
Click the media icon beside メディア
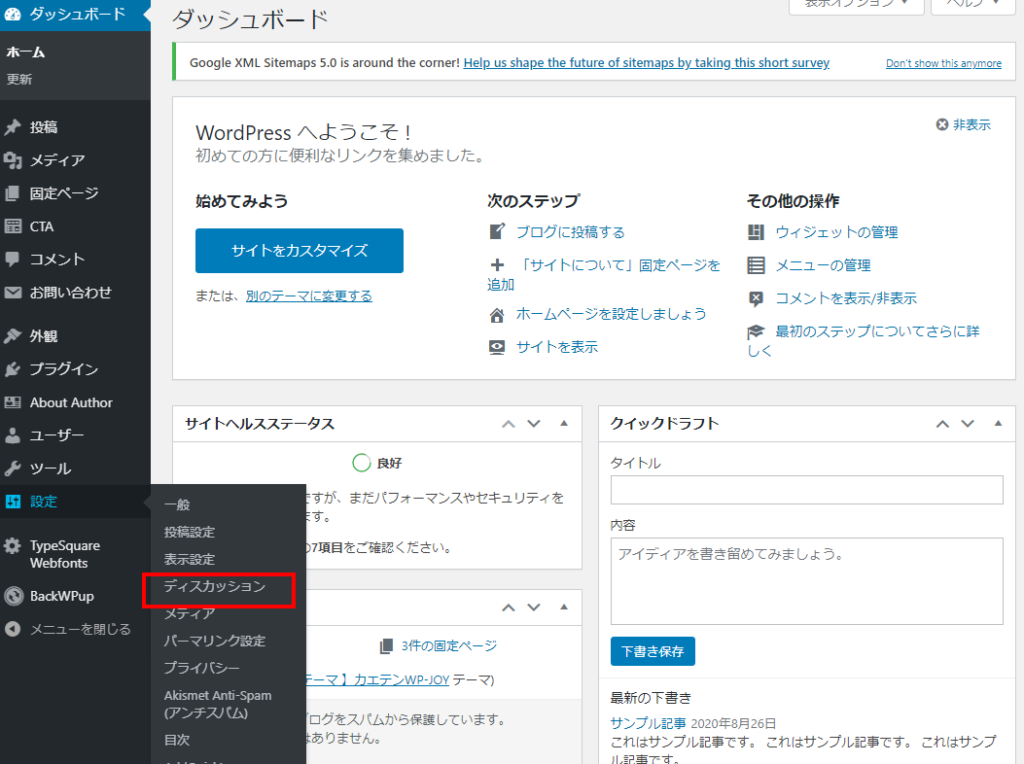click(x=12, y=160)
